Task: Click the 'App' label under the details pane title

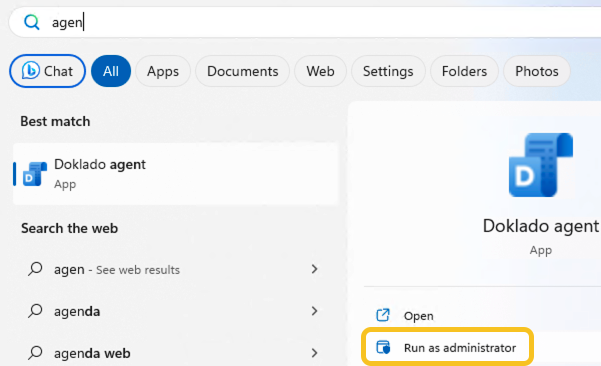Action: pyautogui.click(x=540, y=250)
